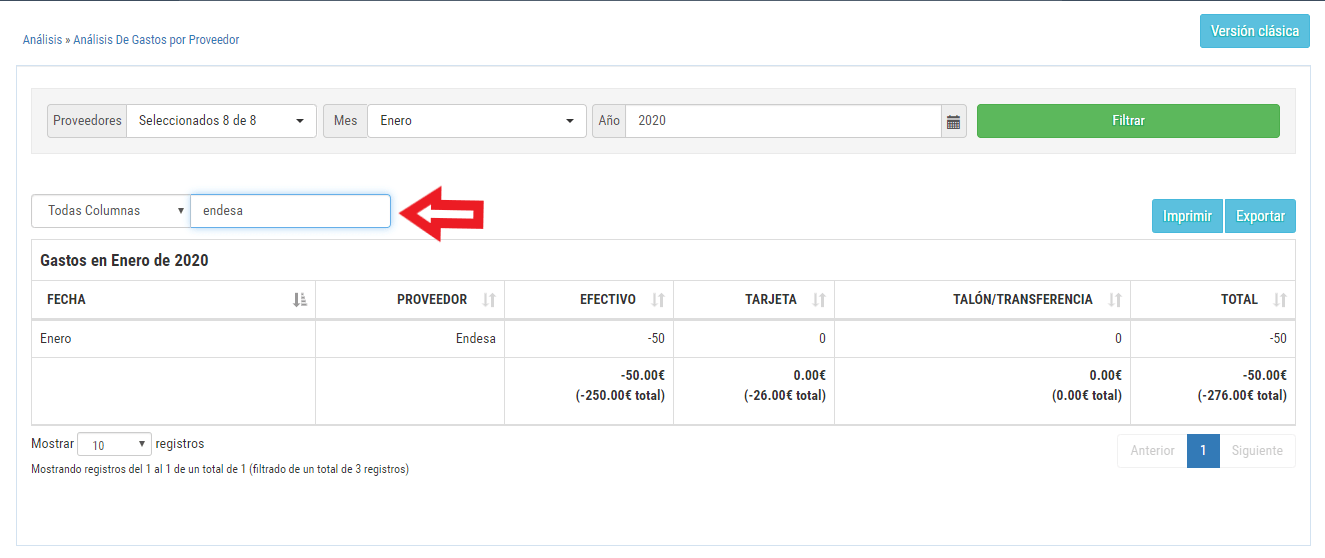Open the Análisis breadcrumb link
The width and height of the screenshot is (1325, 558).
[43, 40]
